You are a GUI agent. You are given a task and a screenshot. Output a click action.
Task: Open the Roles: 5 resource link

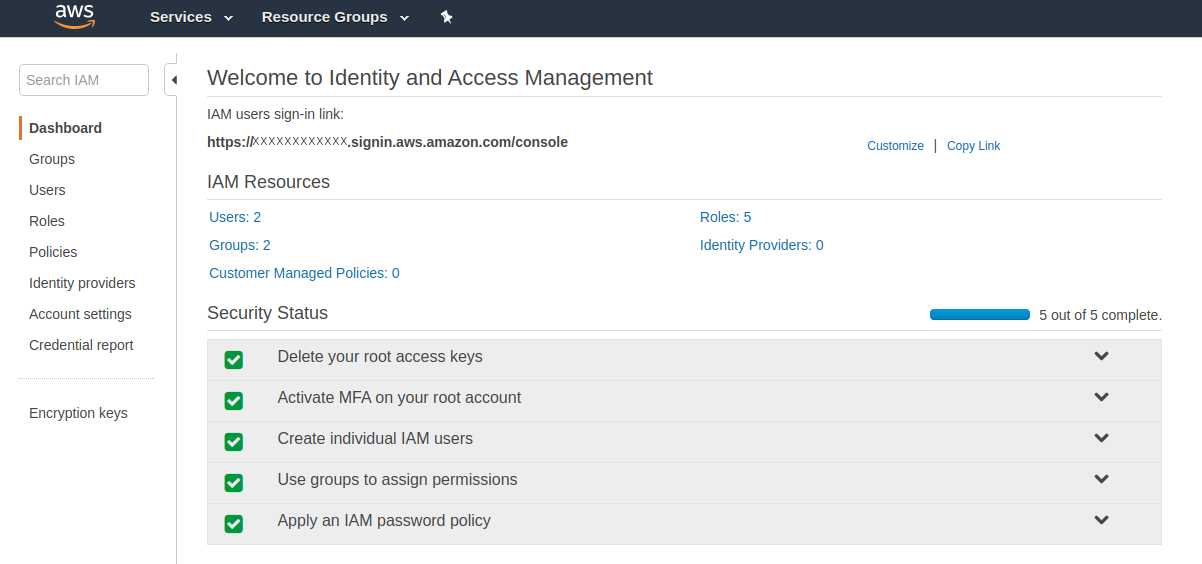tap(725, 217)
